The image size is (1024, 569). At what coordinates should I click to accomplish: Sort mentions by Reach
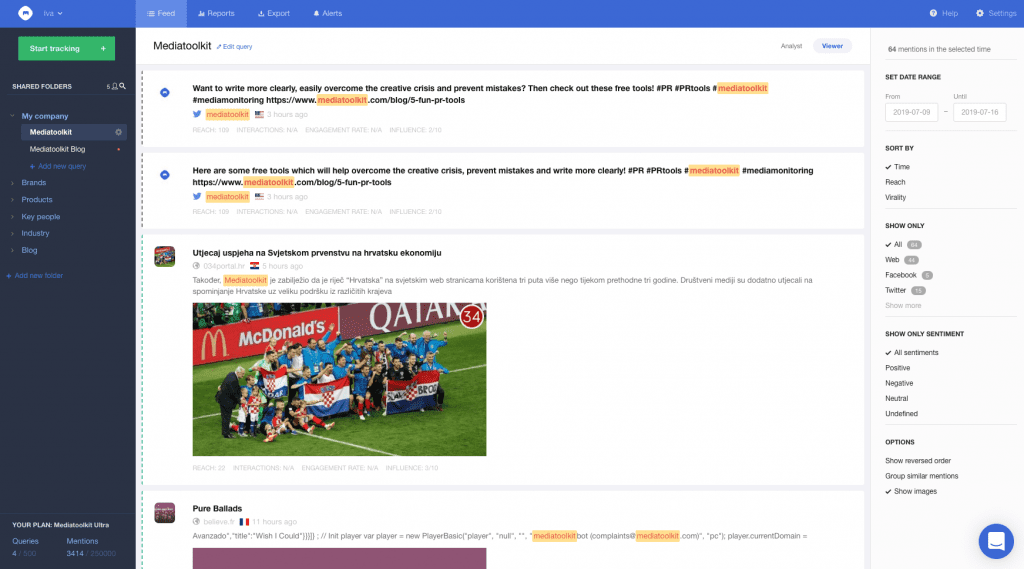895,182
